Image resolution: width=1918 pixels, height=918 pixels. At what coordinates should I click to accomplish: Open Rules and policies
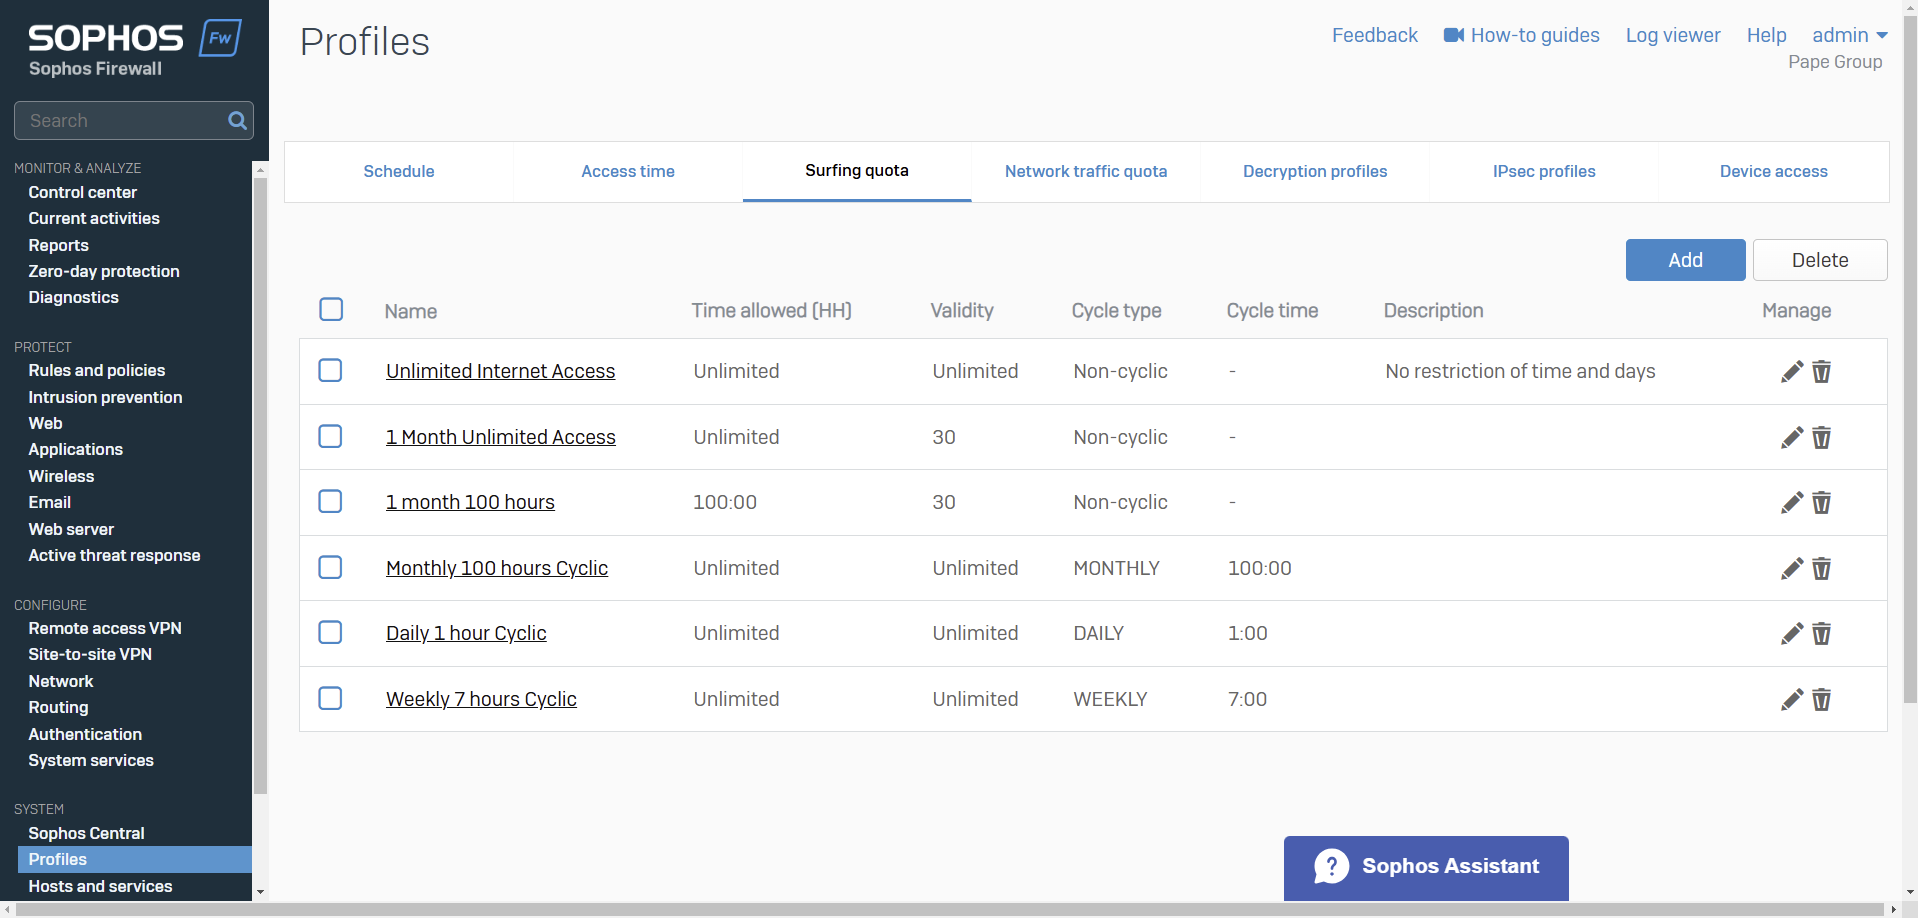pos(97,370)
